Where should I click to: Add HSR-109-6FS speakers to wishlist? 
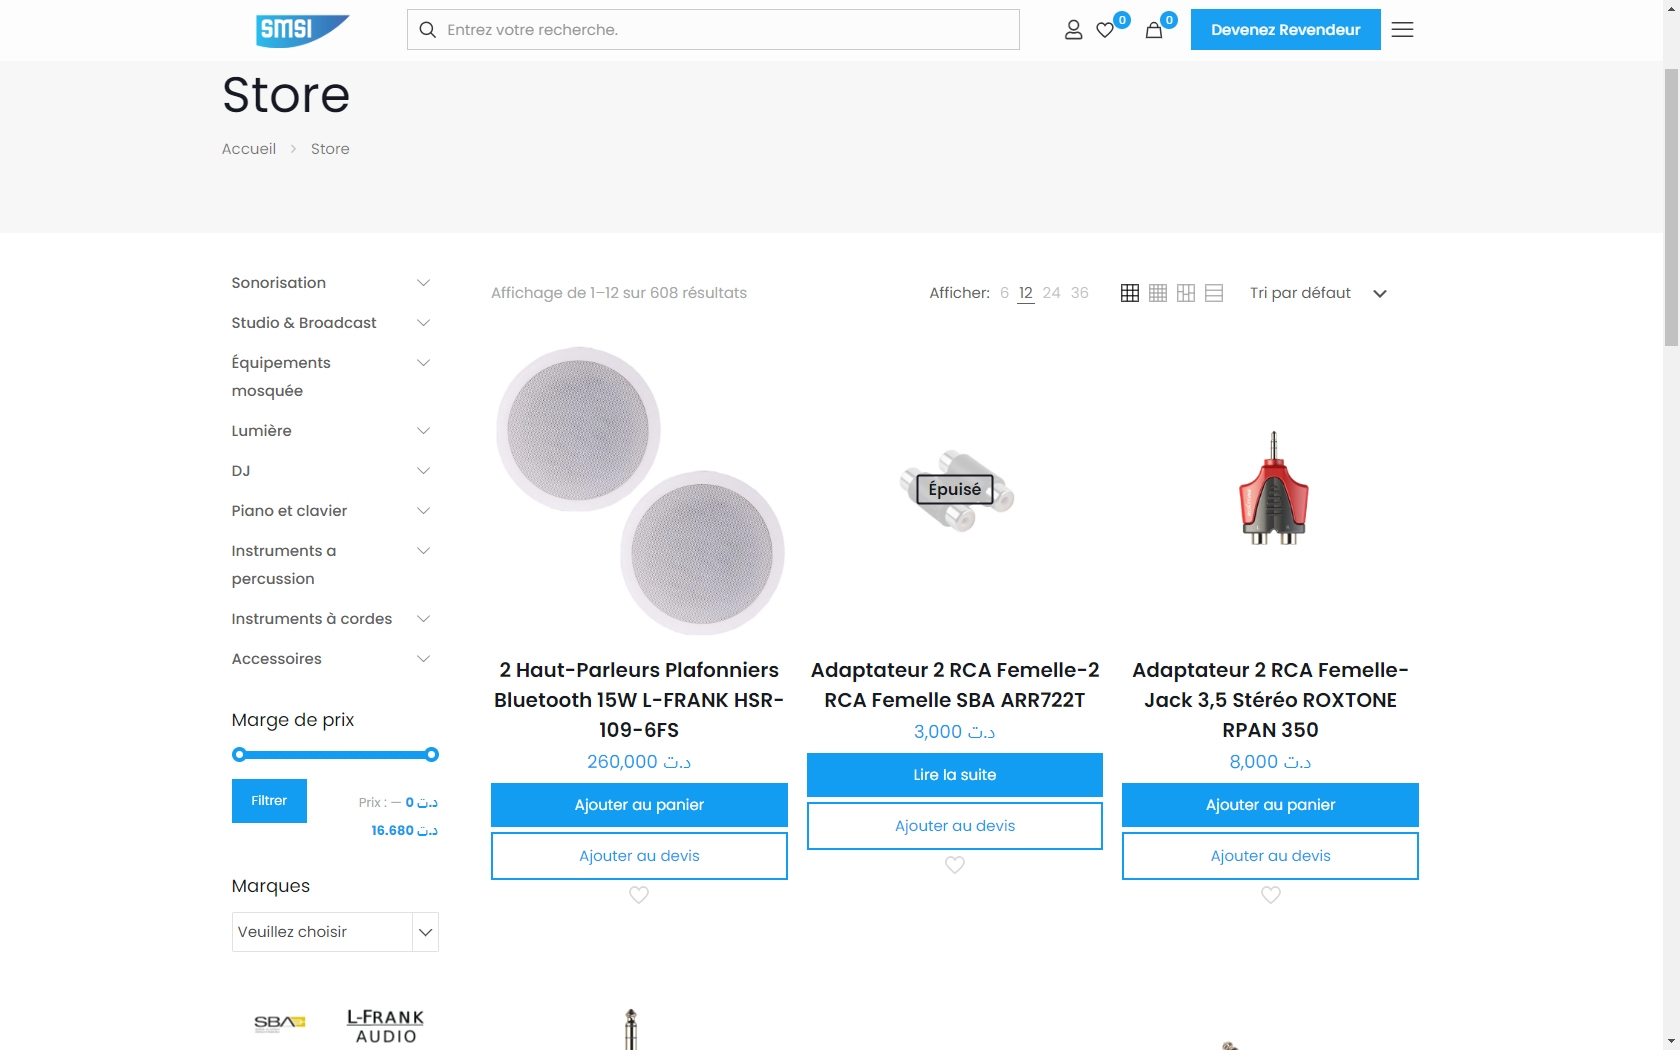click(x=639, y=895)
